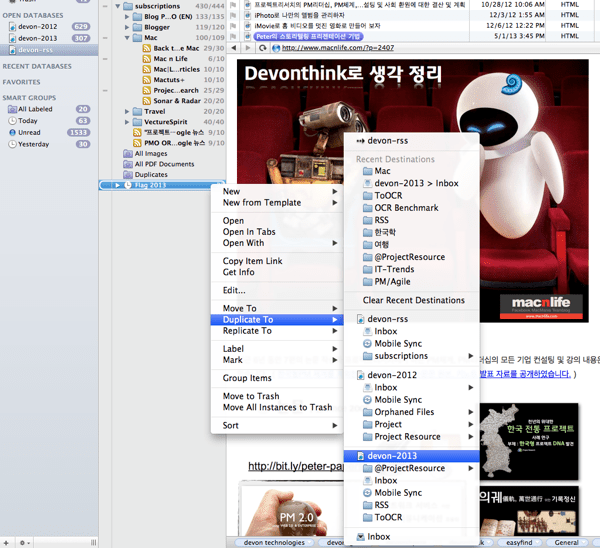Open the devon-2013 database in sidebar

[x=38, y=38]
